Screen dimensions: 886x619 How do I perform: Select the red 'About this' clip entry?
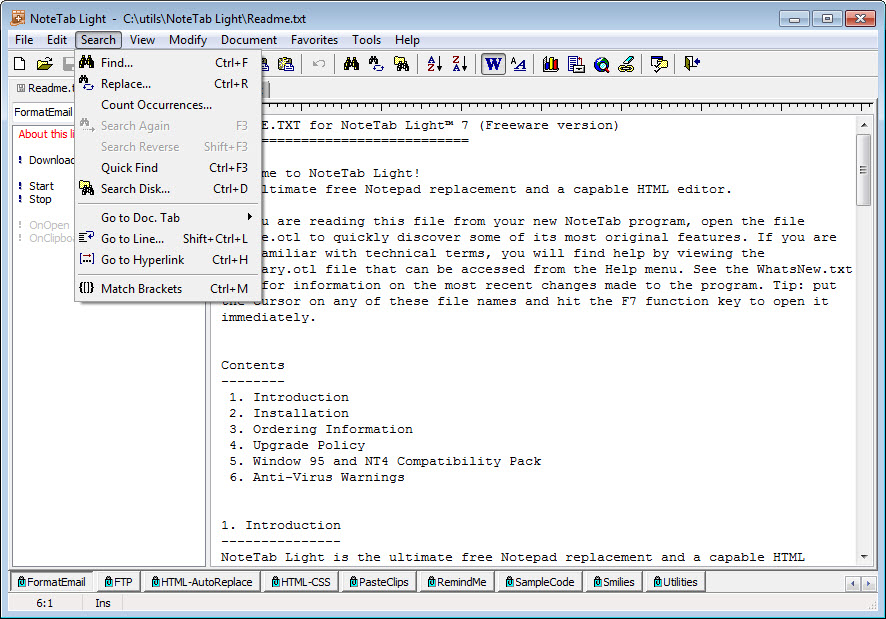pos(46,134)
